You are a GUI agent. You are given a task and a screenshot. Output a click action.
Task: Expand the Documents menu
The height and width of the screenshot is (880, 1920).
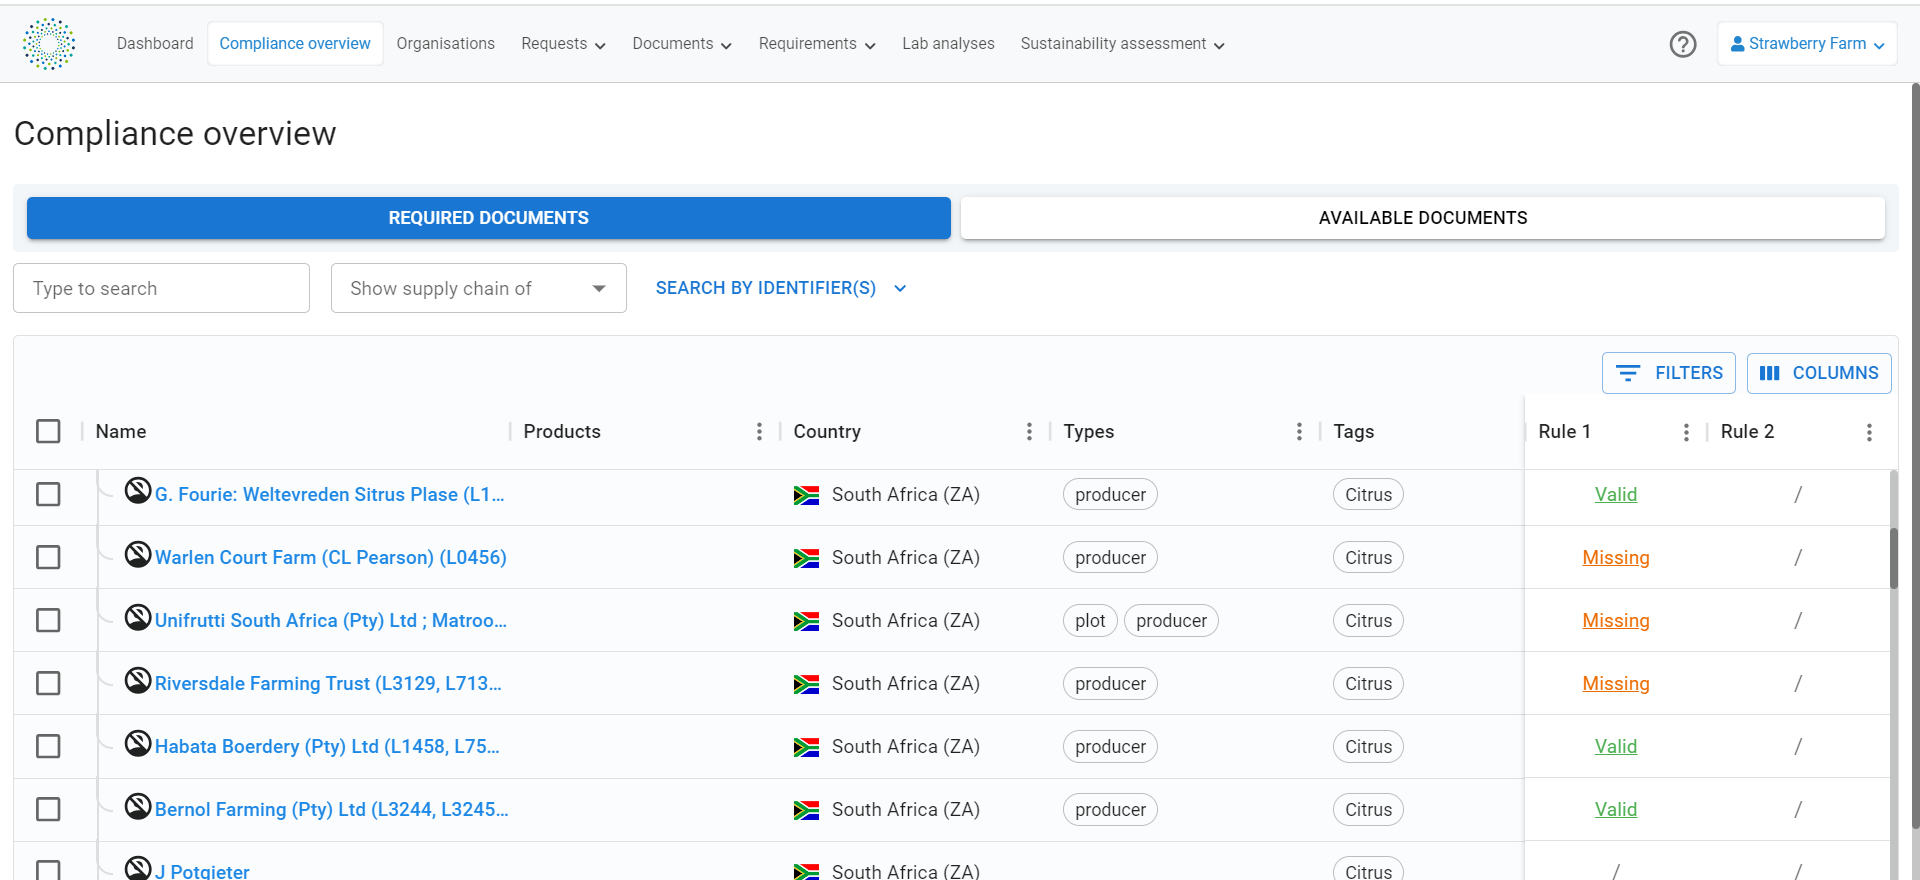(682, 44)
